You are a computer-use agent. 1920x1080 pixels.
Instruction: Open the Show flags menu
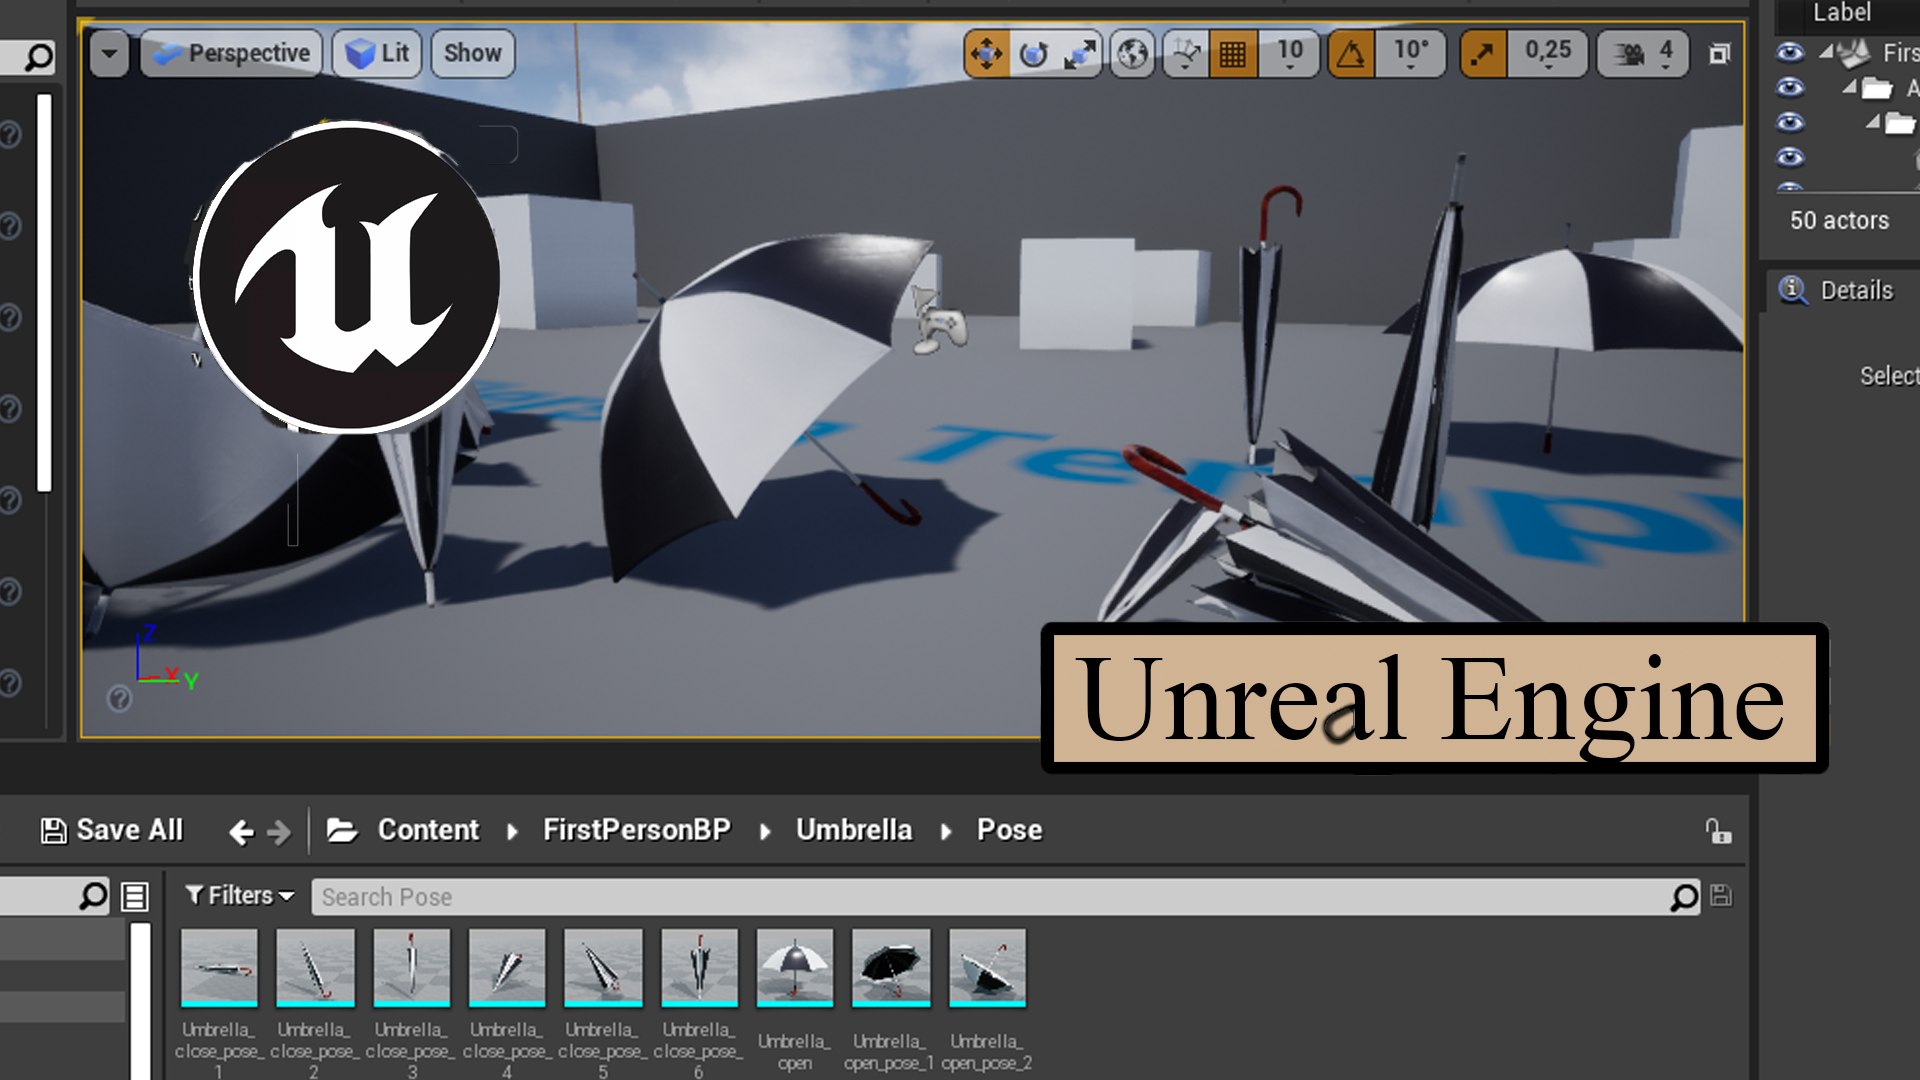pyautogui.click(x=473, y=53)
